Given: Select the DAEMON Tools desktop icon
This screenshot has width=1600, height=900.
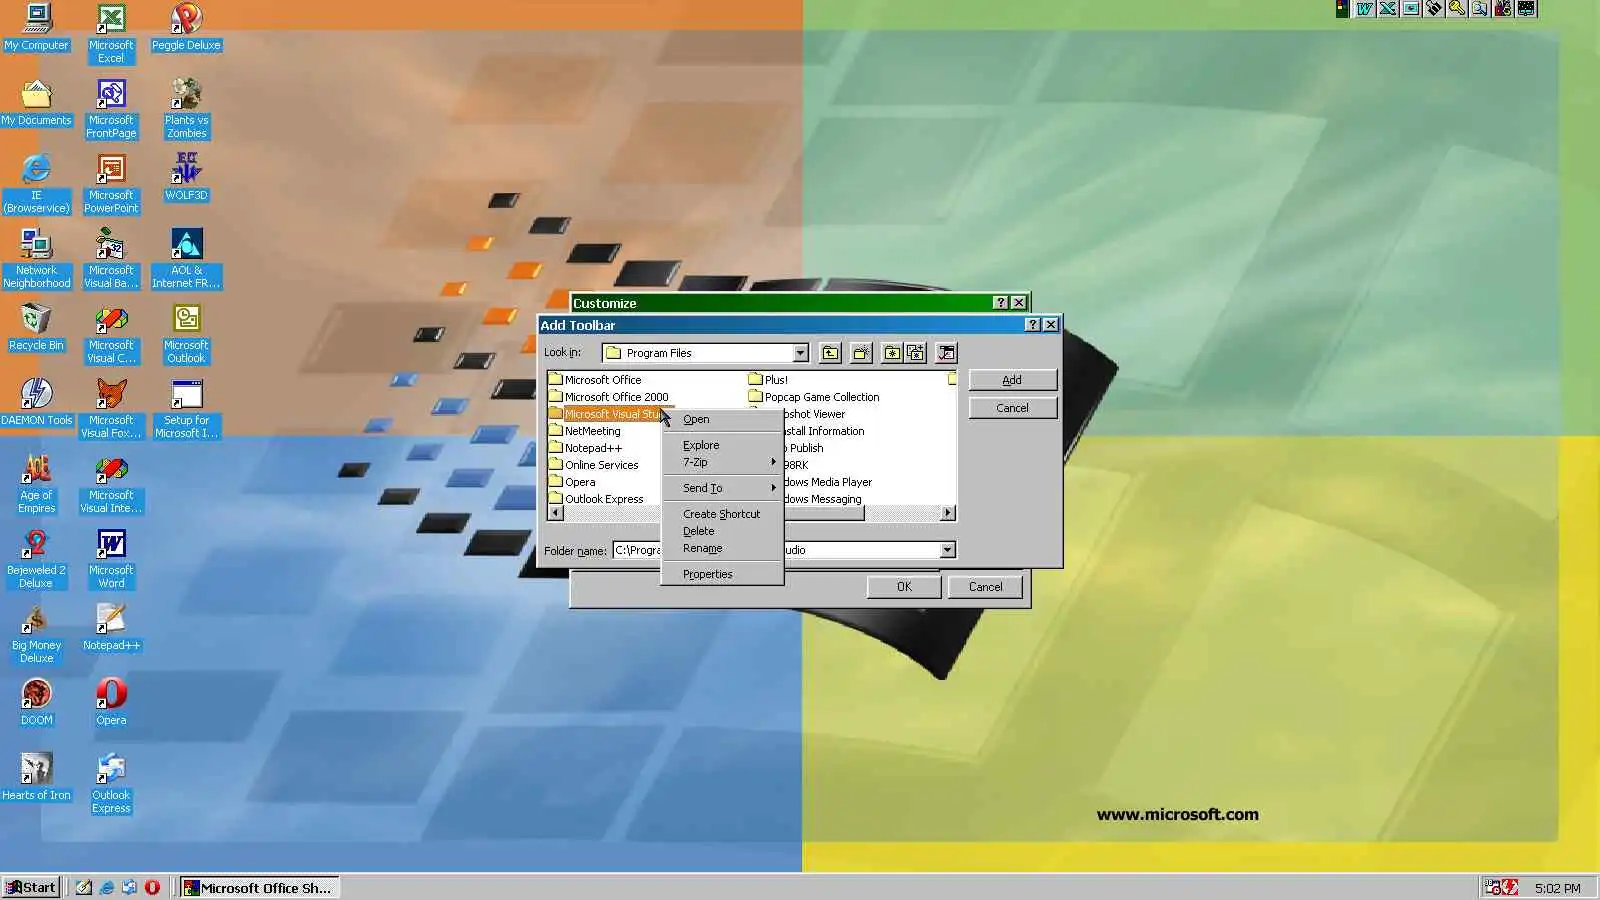Looking at the screenshot, I should coord(36,403).
